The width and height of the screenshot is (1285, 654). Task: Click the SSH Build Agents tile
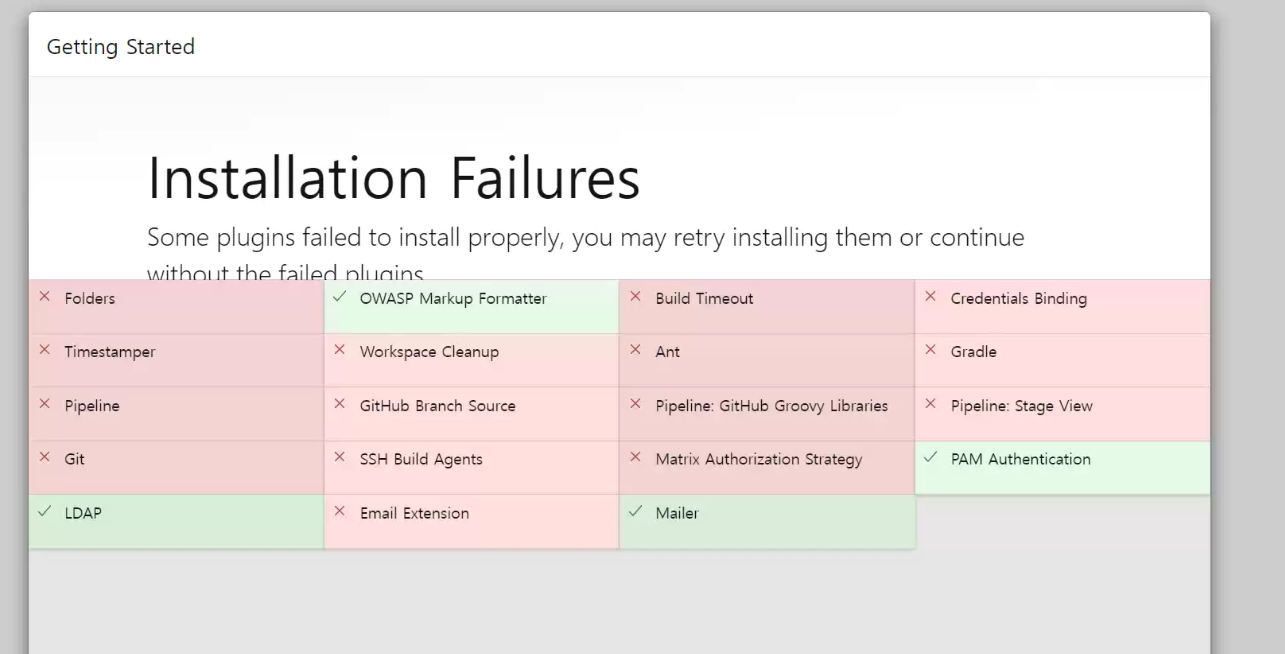472,468
